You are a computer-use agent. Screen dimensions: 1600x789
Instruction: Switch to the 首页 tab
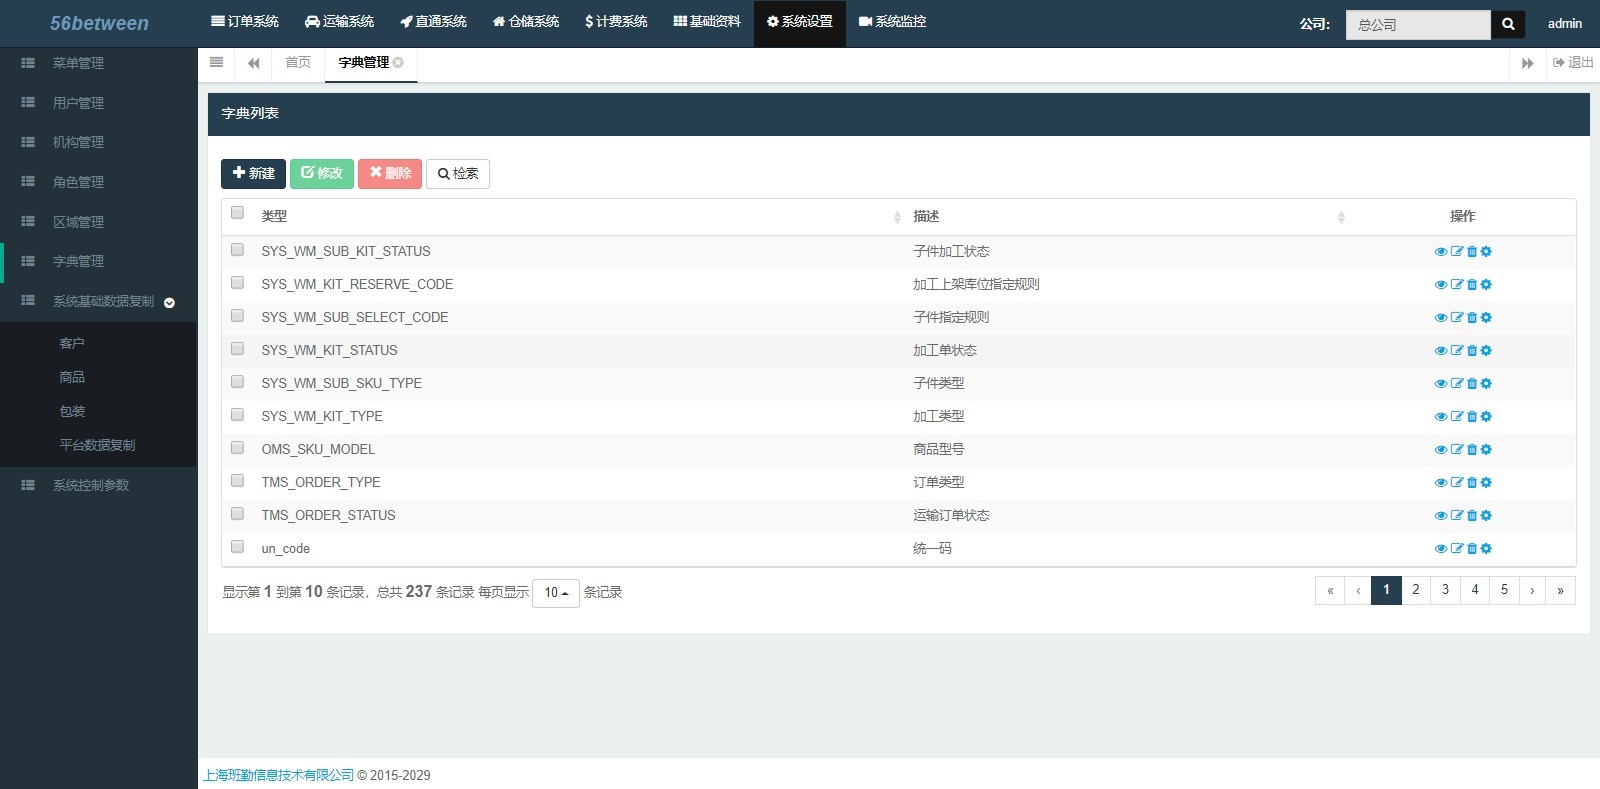click(298, 63)
